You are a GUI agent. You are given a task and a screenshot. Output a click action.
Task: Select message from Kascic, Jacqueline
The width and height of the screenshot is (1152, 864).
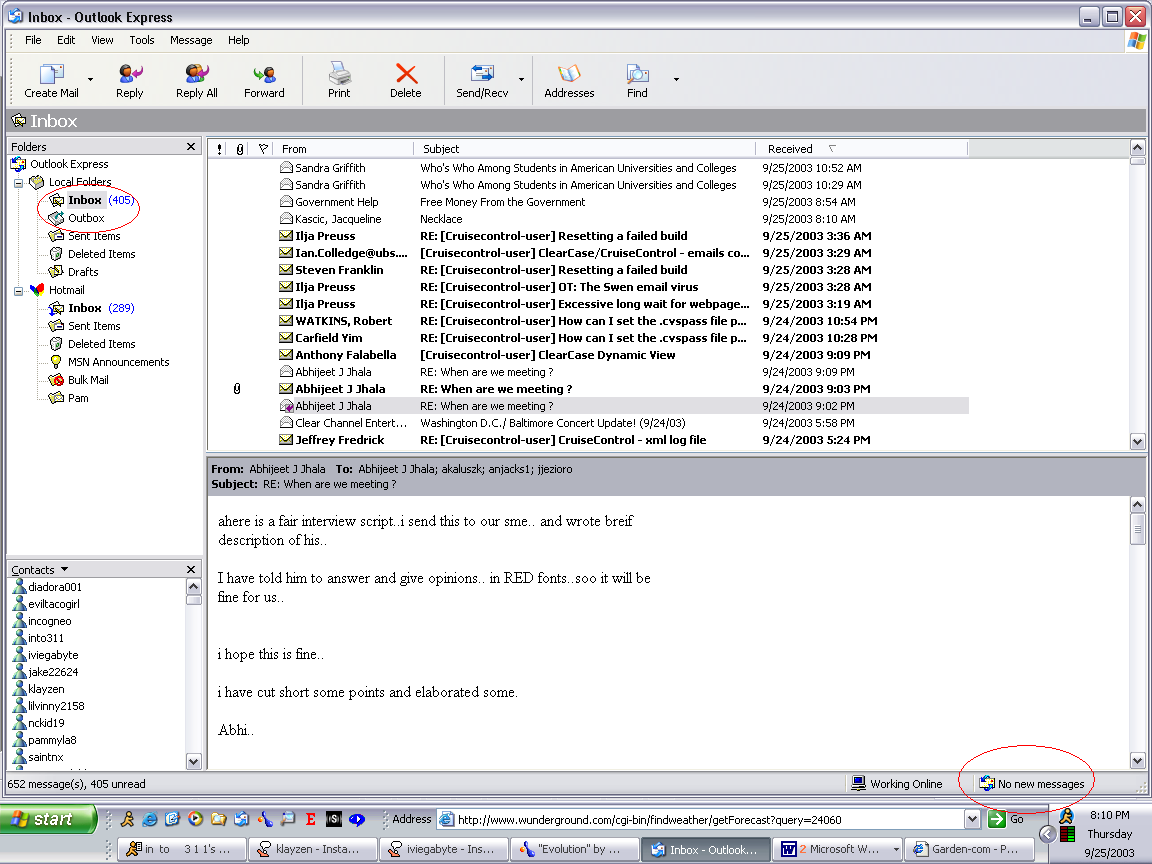point(588,219)
